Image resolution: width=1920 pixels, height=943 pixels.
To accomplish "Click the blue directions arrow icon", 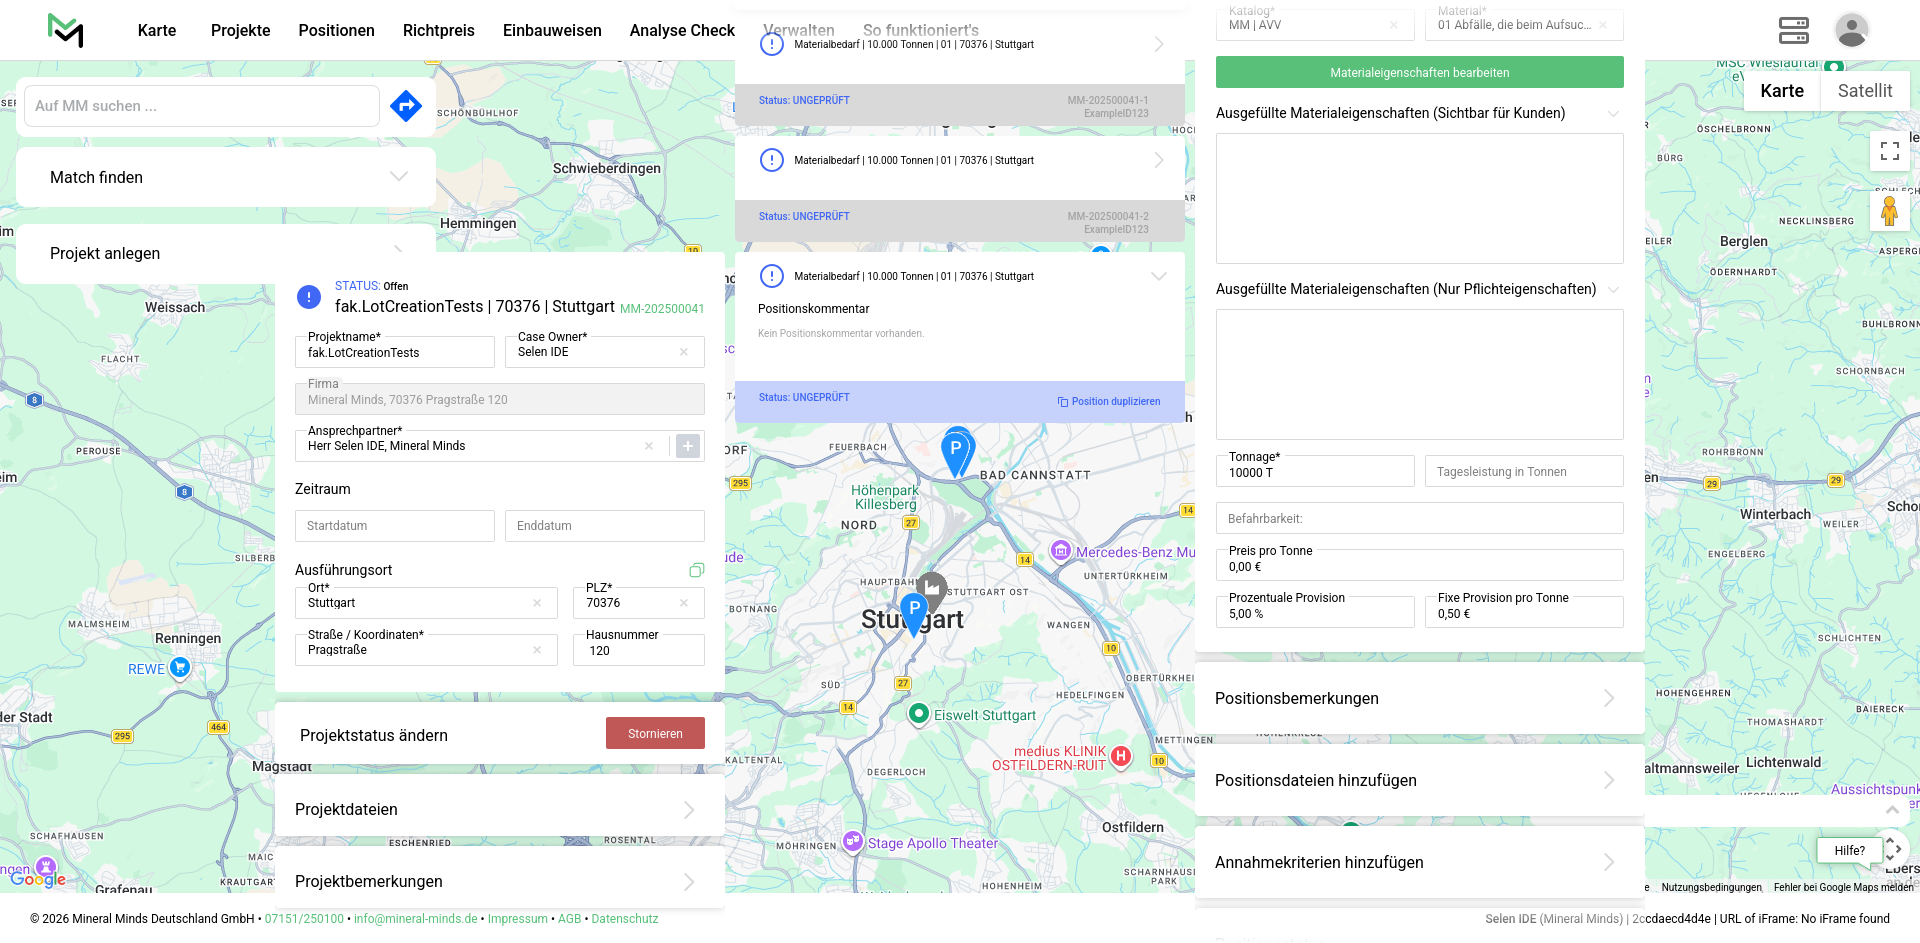I will tap(406, 106).
